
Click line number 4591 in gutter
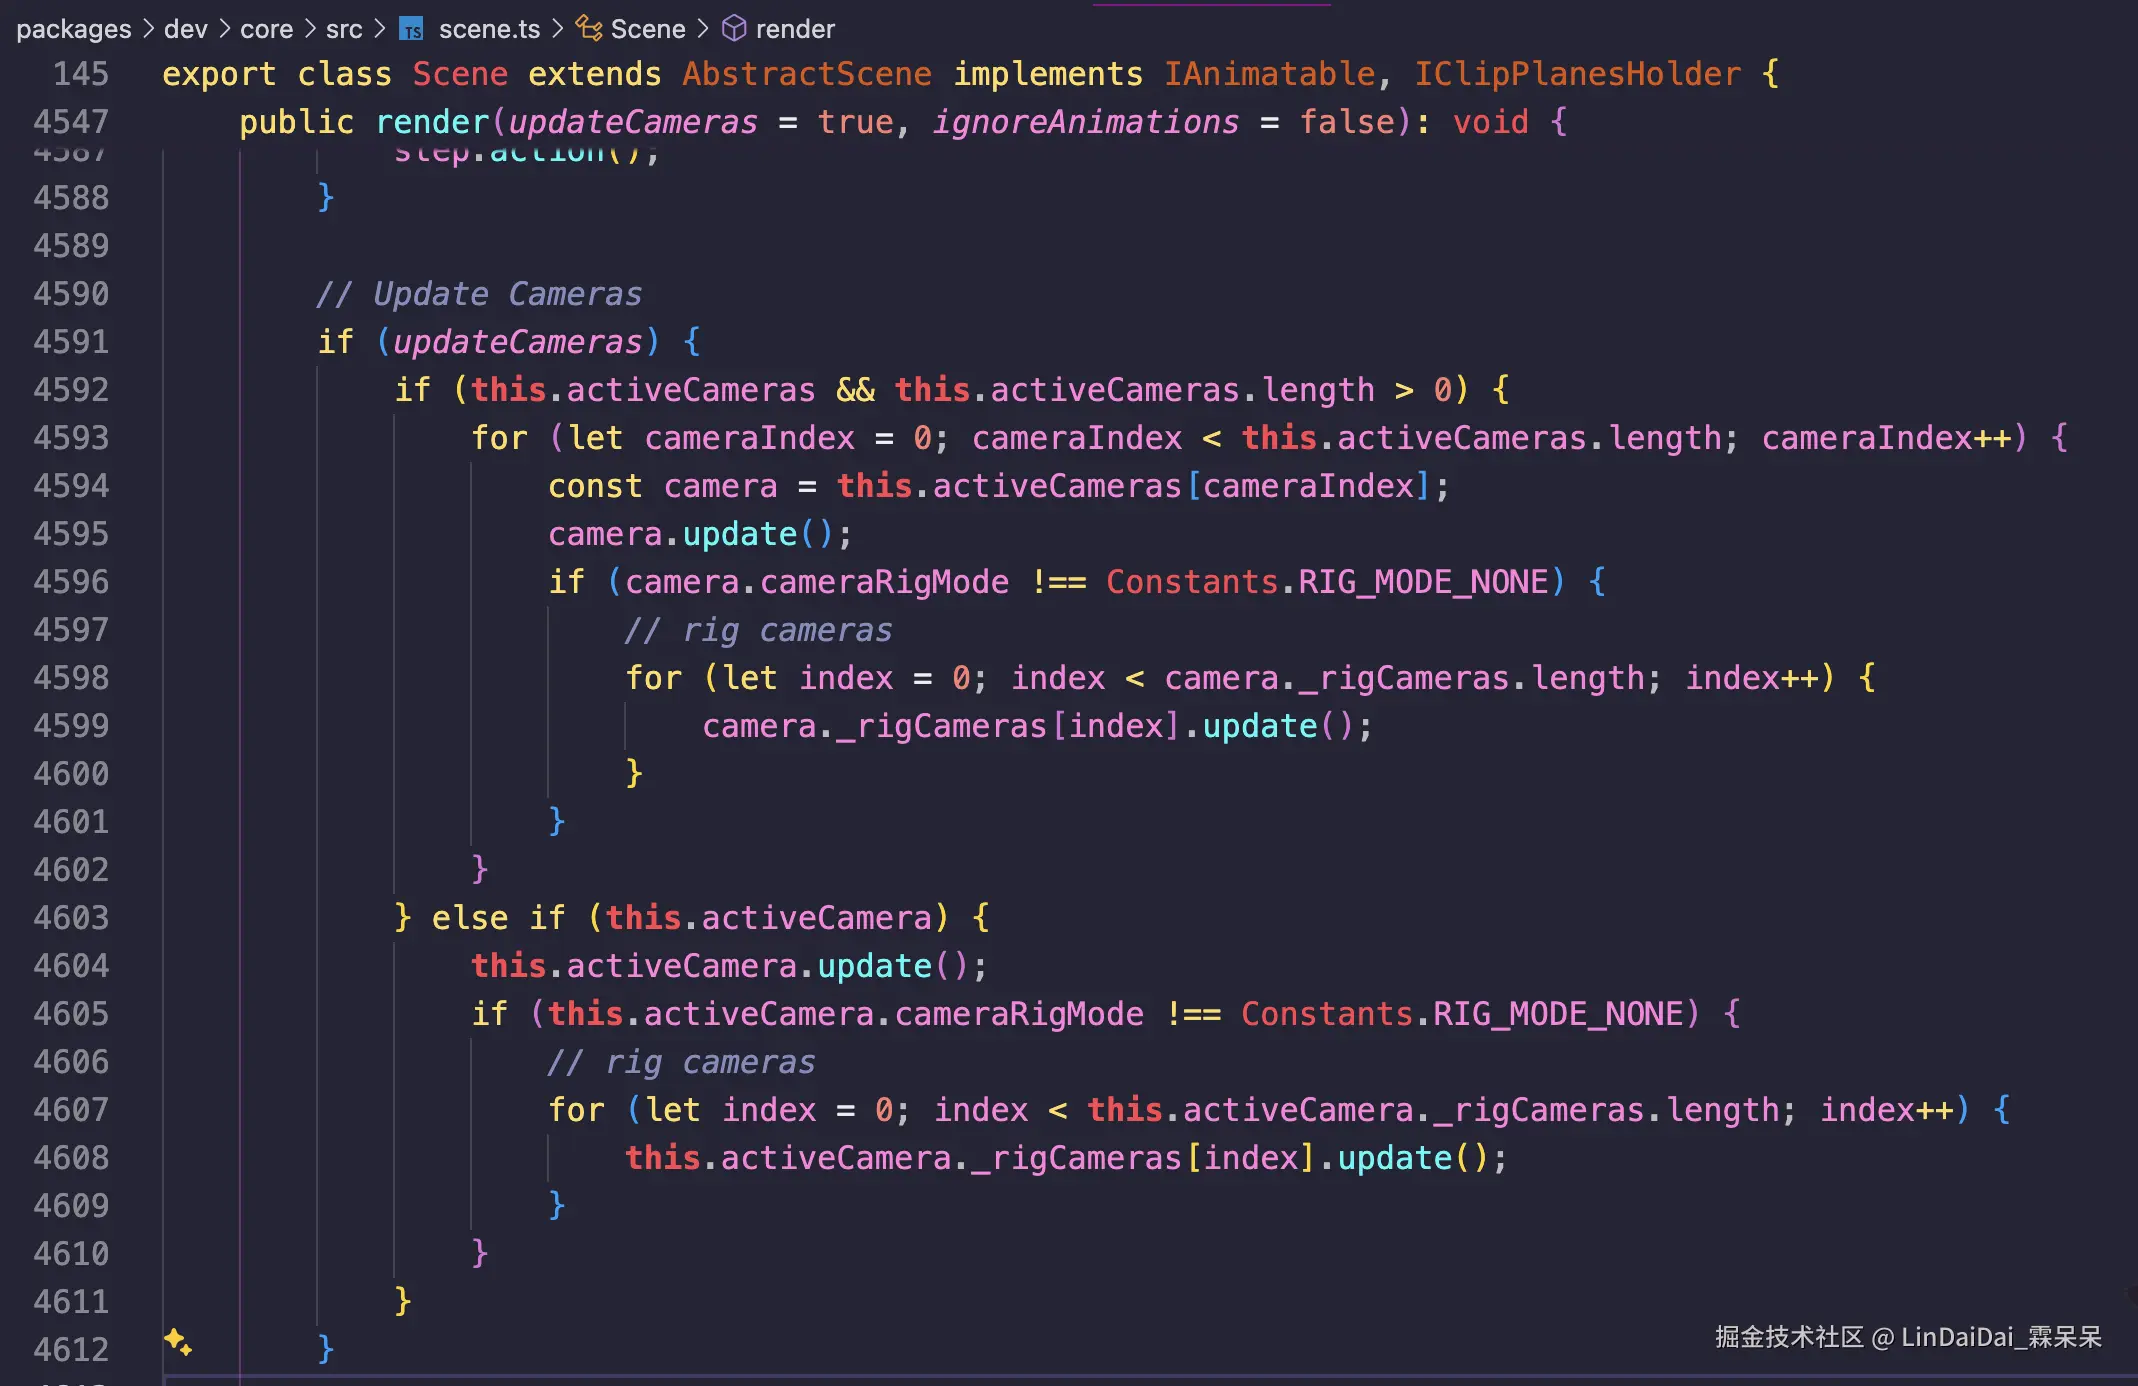70,342
